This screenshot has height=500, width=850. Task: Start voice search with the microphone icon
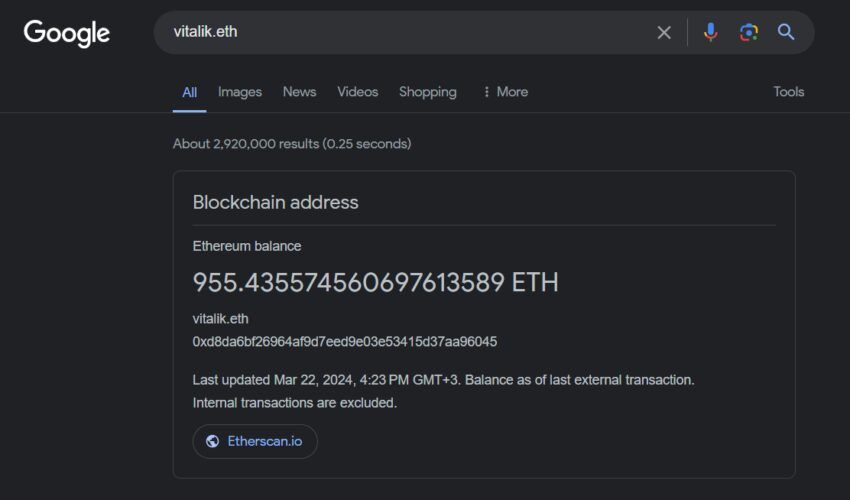710,32
